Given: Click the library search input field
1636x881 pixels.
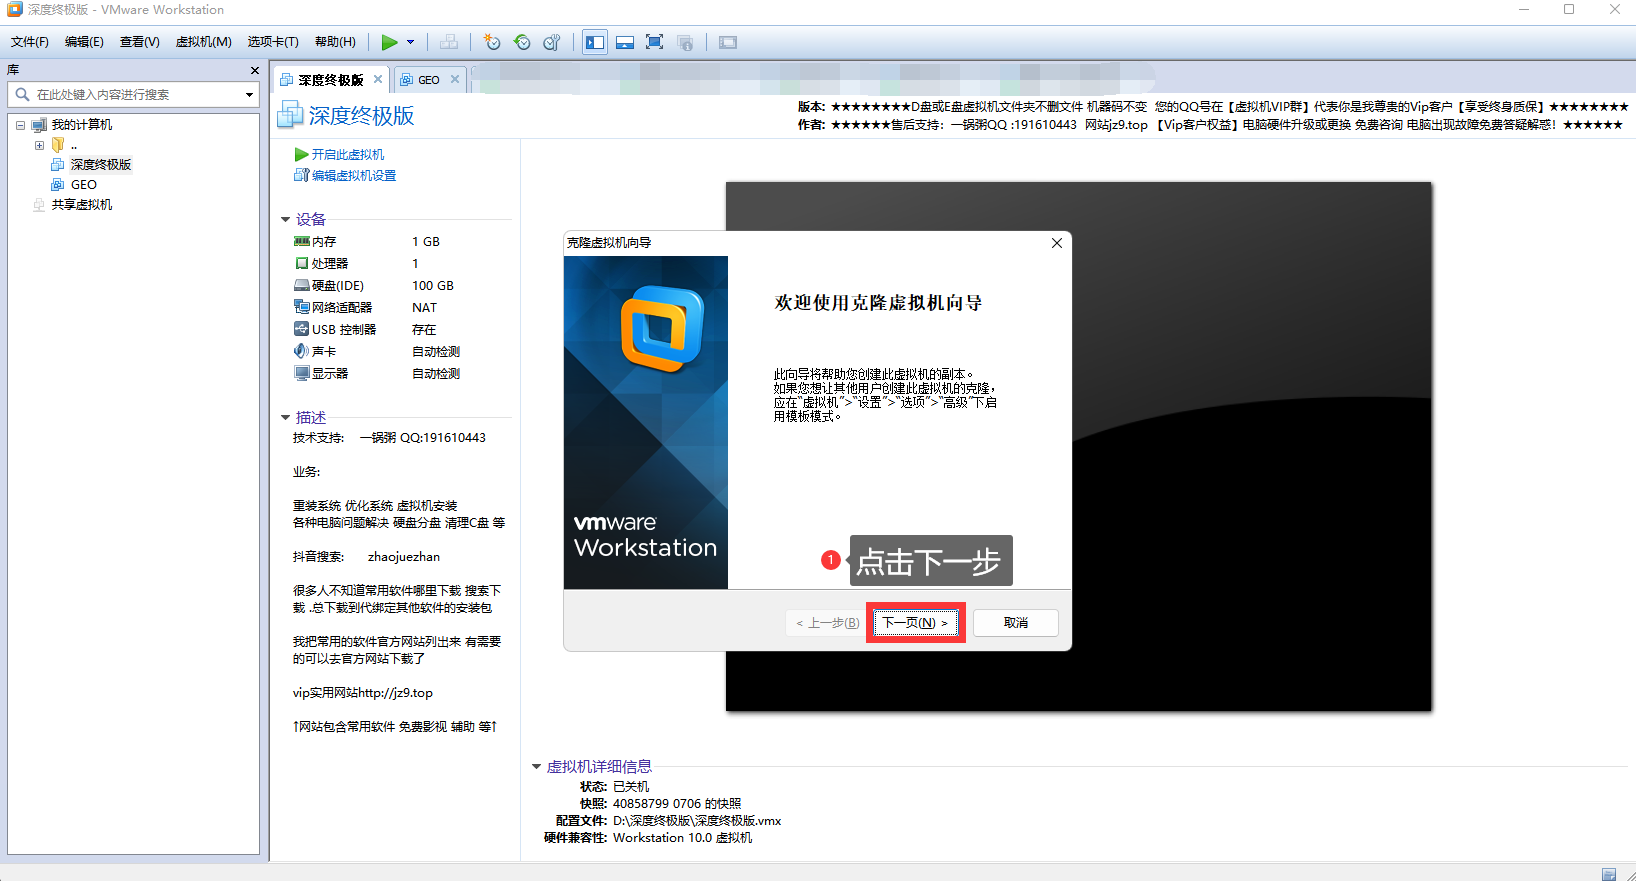Looking at the screenshot, I should (133, 94).
